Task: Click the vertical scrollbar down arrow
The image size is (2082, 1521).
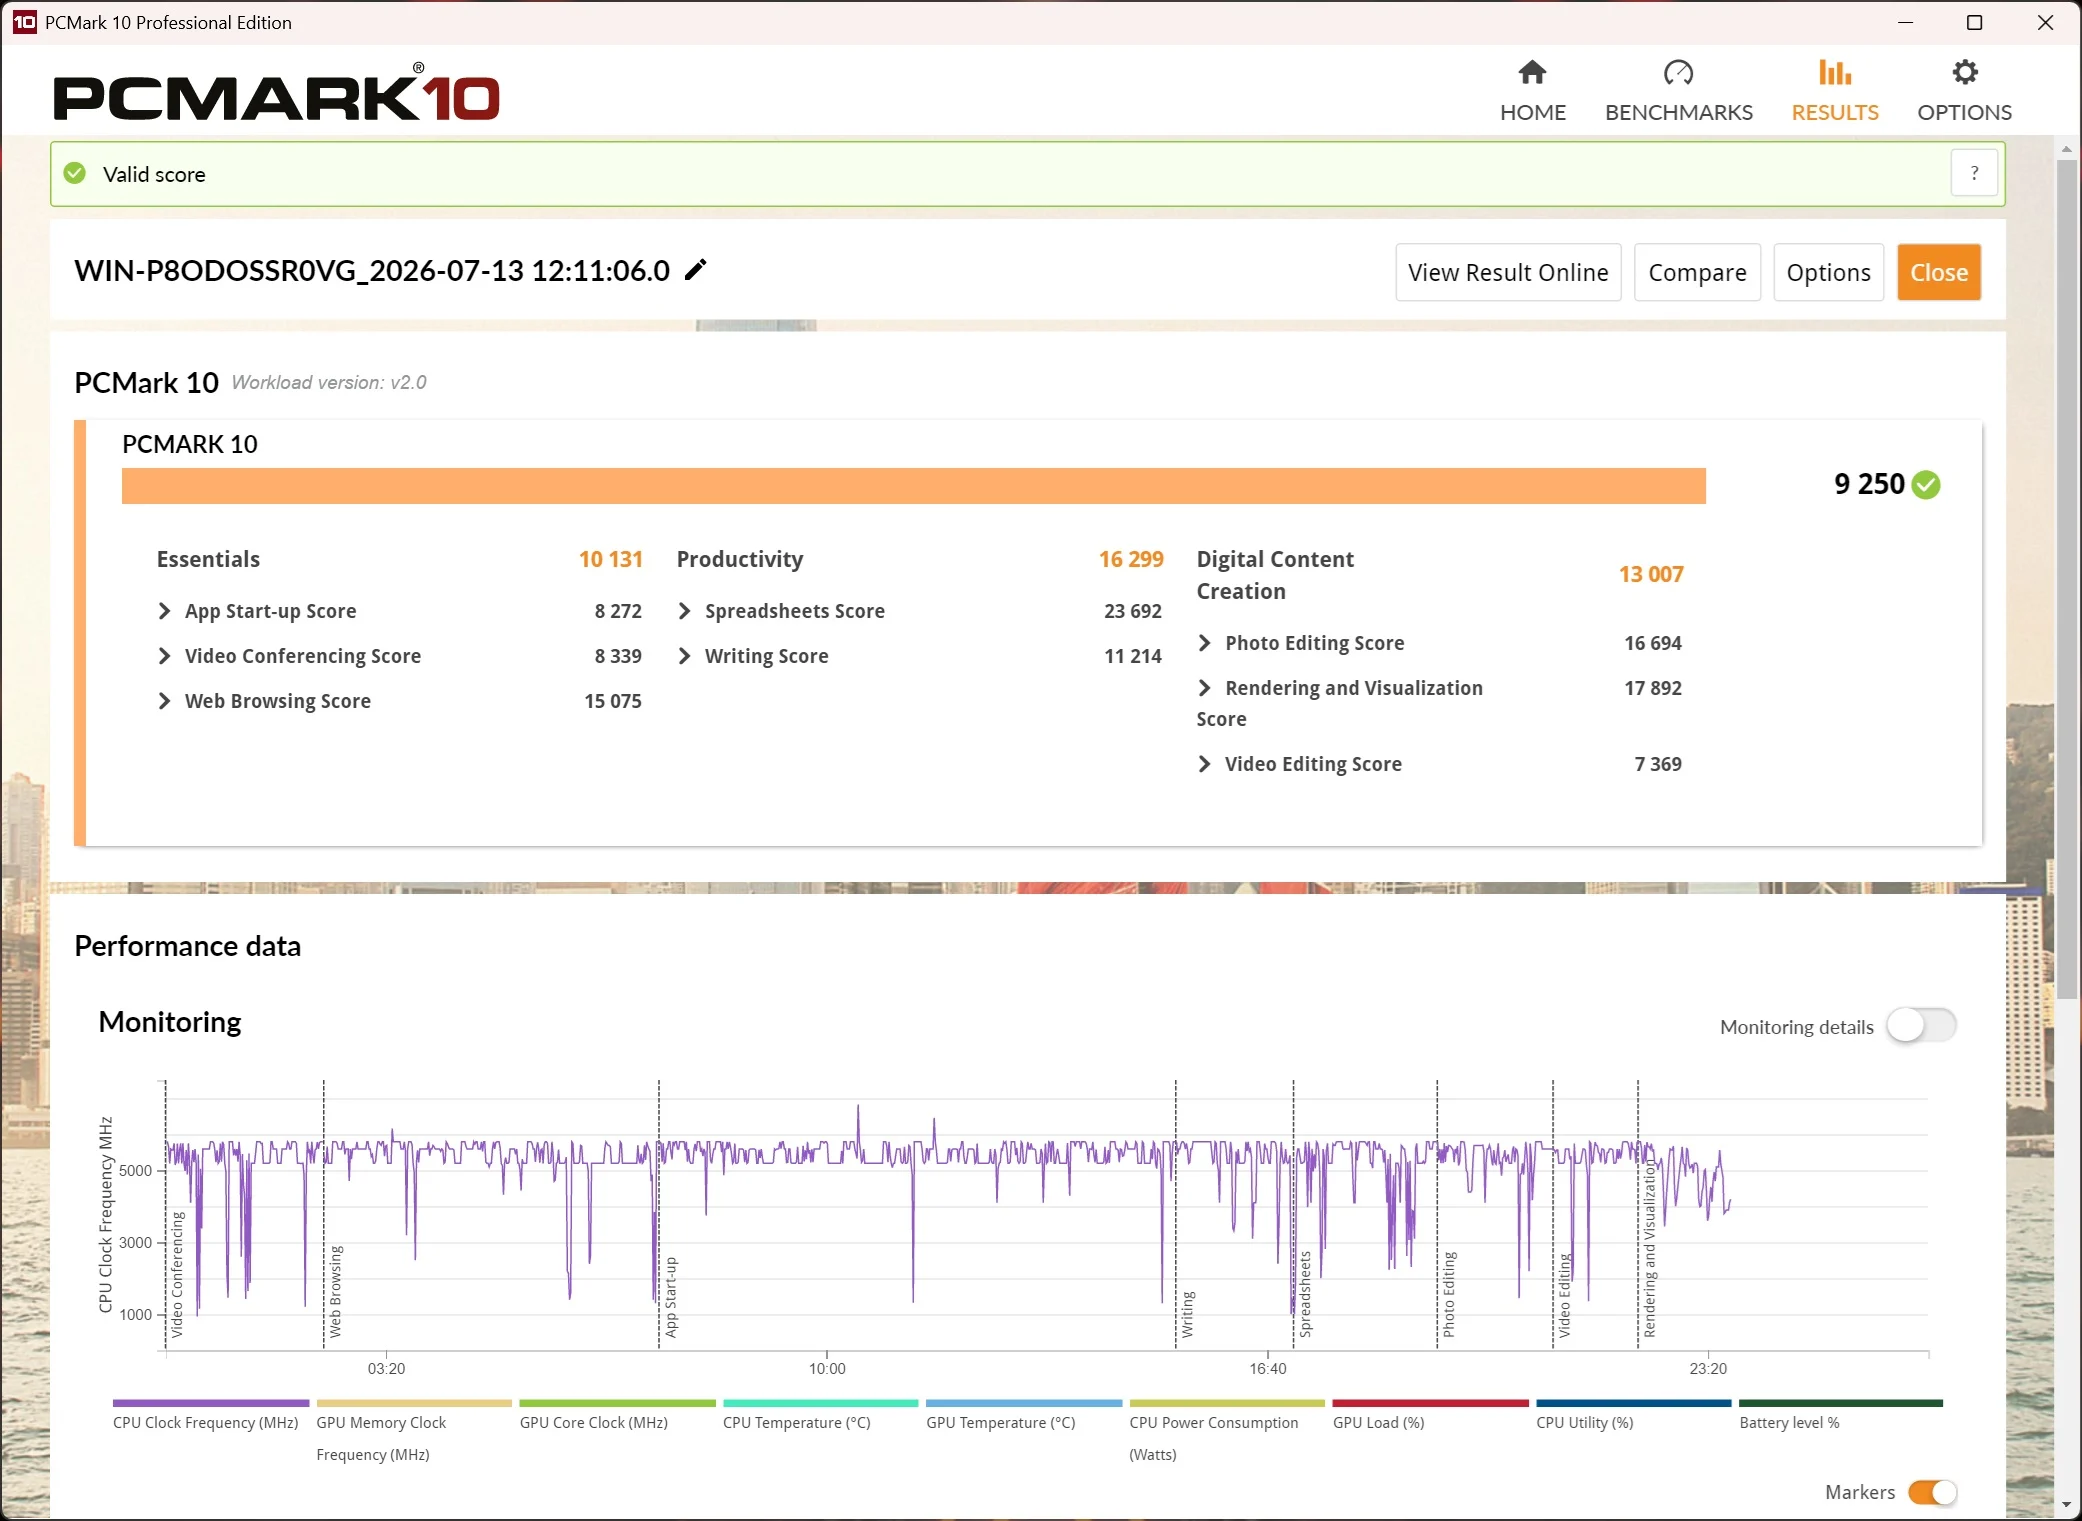Action: coord(2066,1505)
